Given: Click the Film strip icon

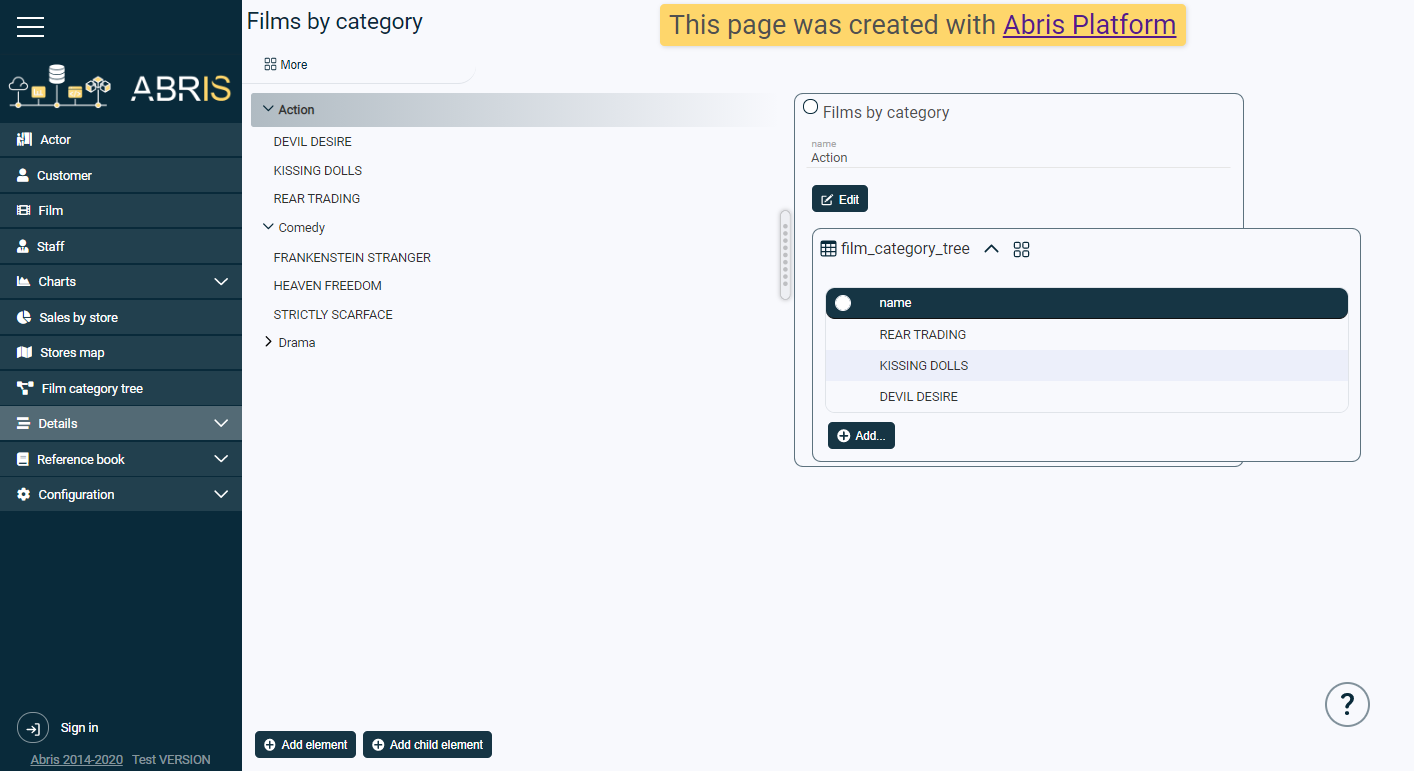Looking at the screenshot, I should tap(23, 210).
